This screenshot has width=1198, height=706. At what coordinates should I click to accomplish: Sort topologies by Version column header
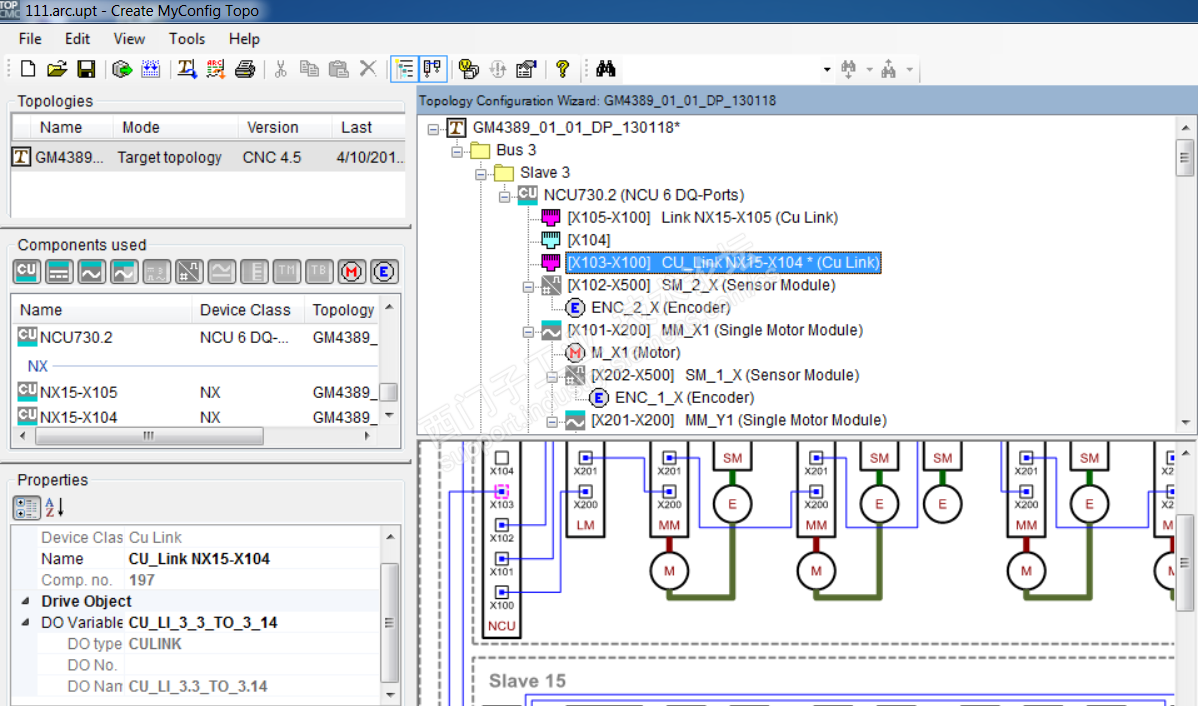(272, 127)
